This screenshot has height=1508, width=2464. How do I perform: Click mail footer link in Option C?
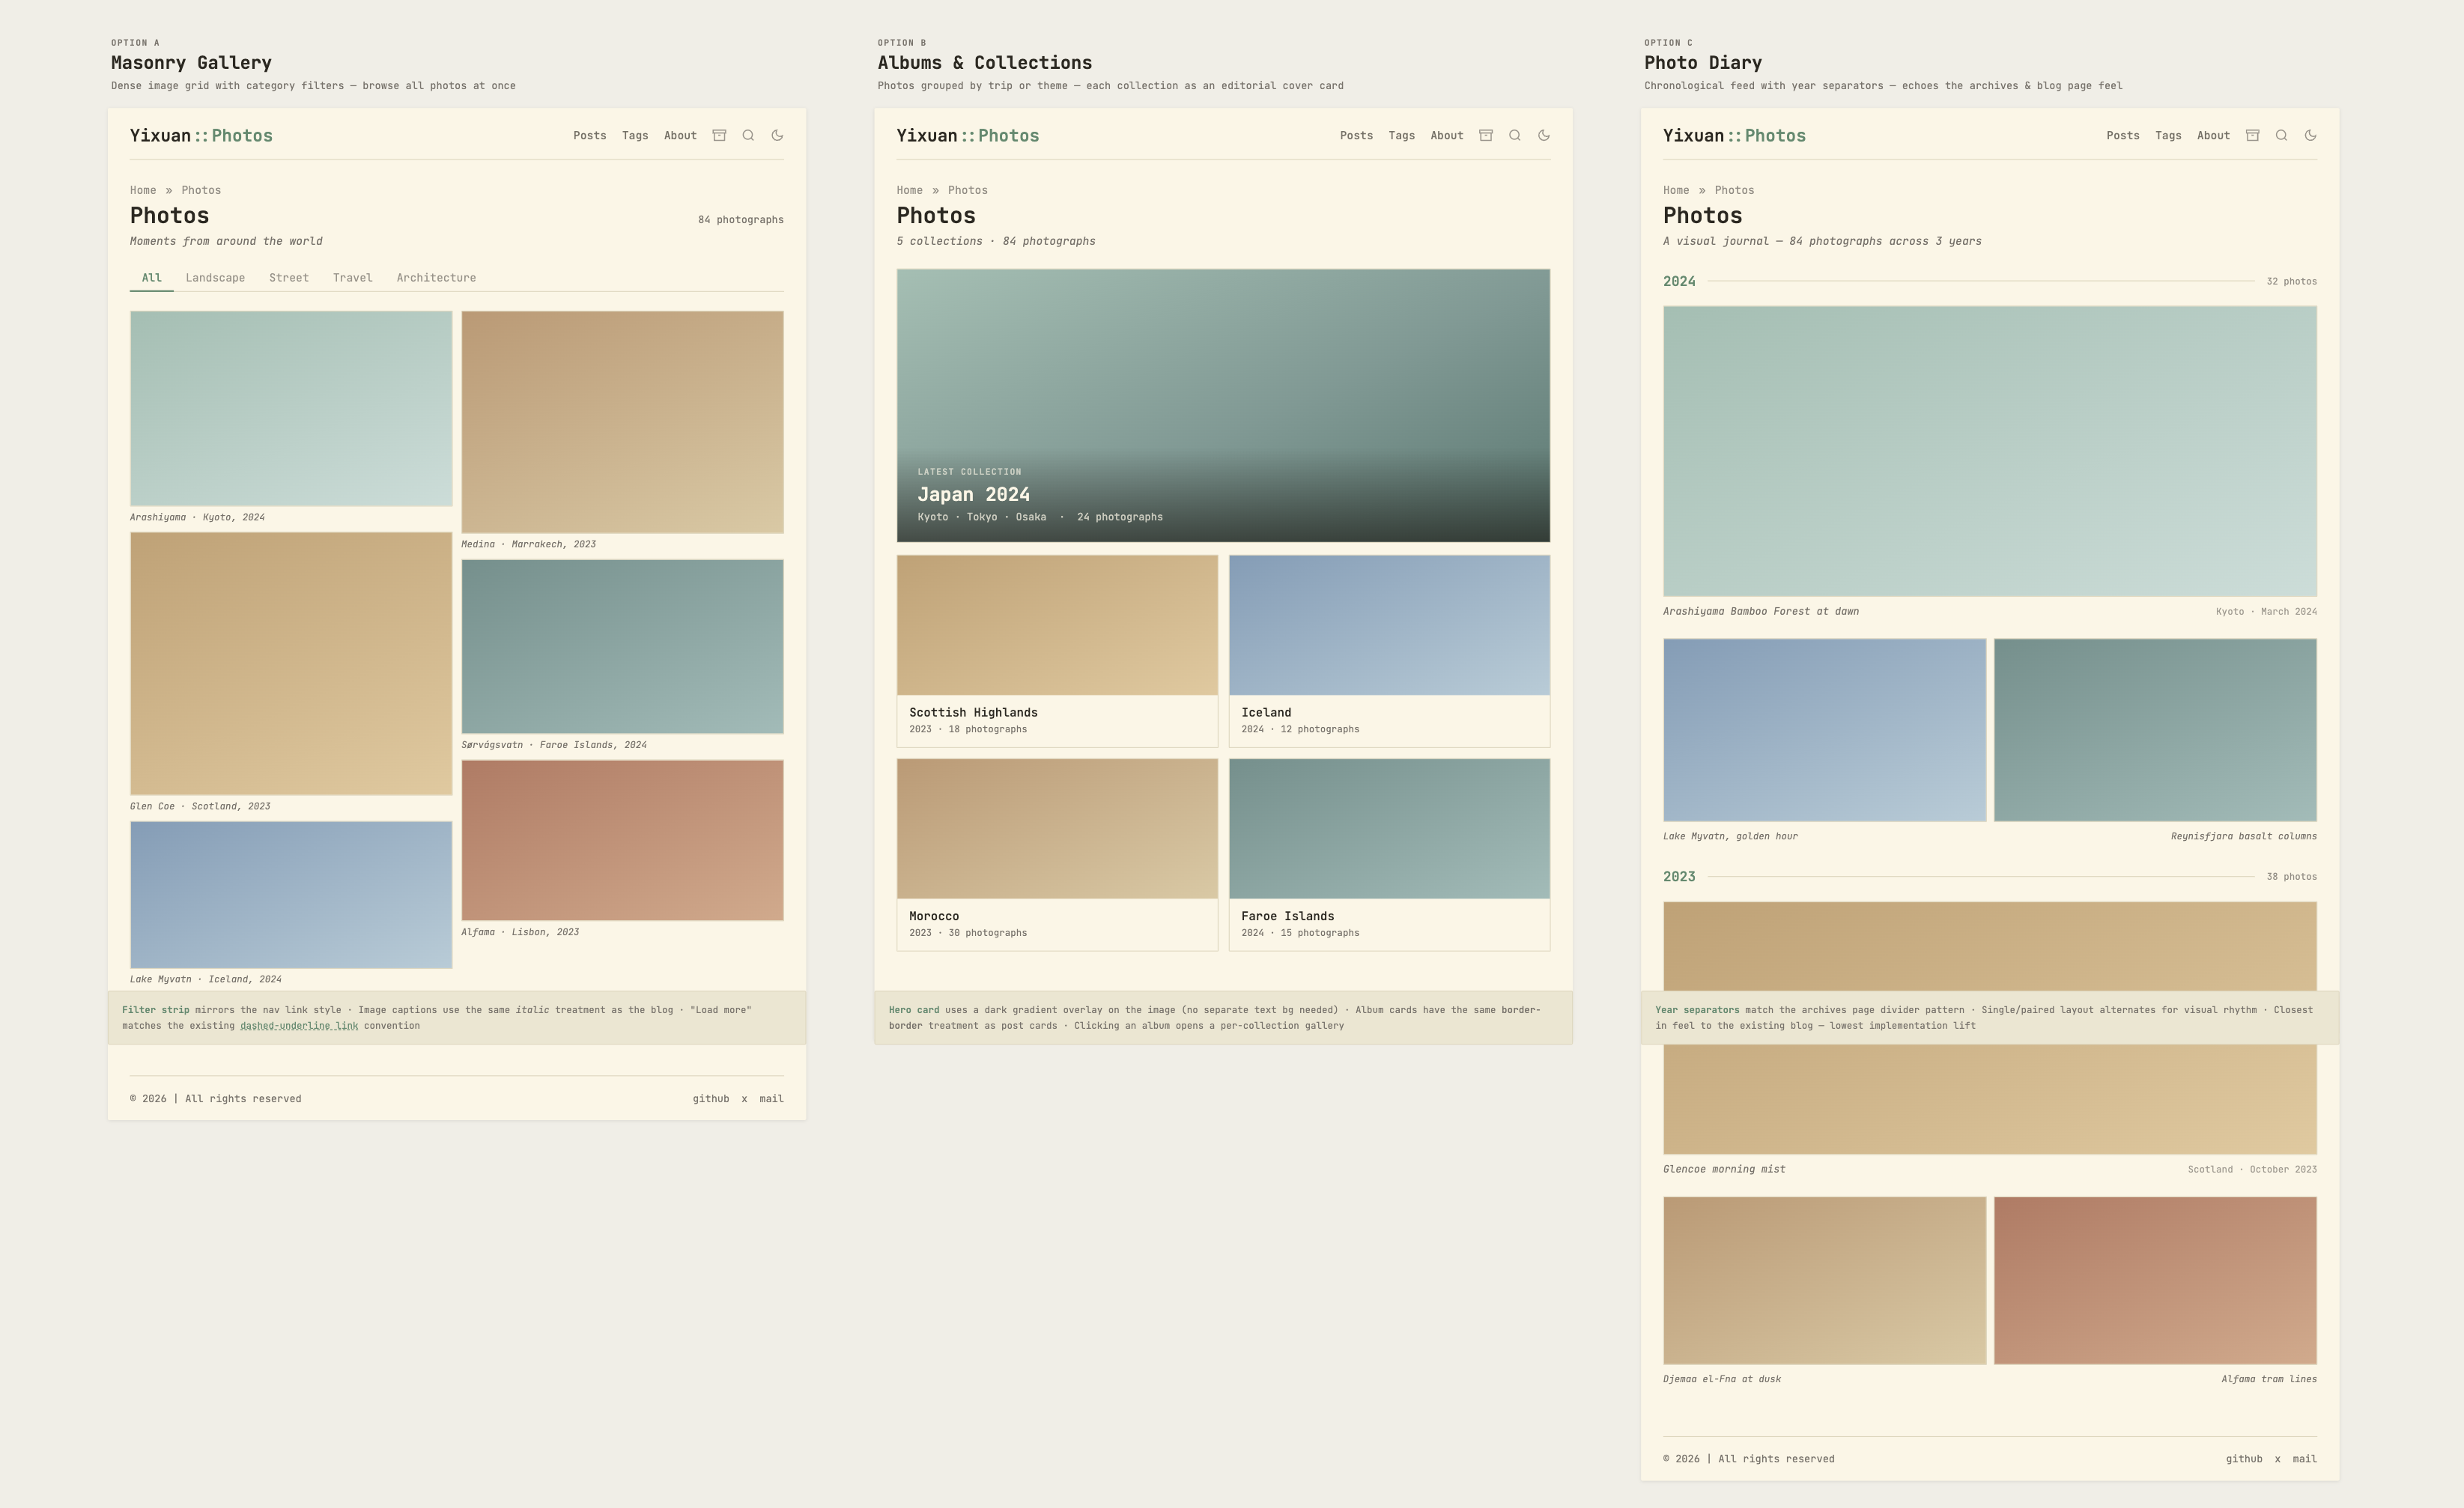coord(2305,1459)
